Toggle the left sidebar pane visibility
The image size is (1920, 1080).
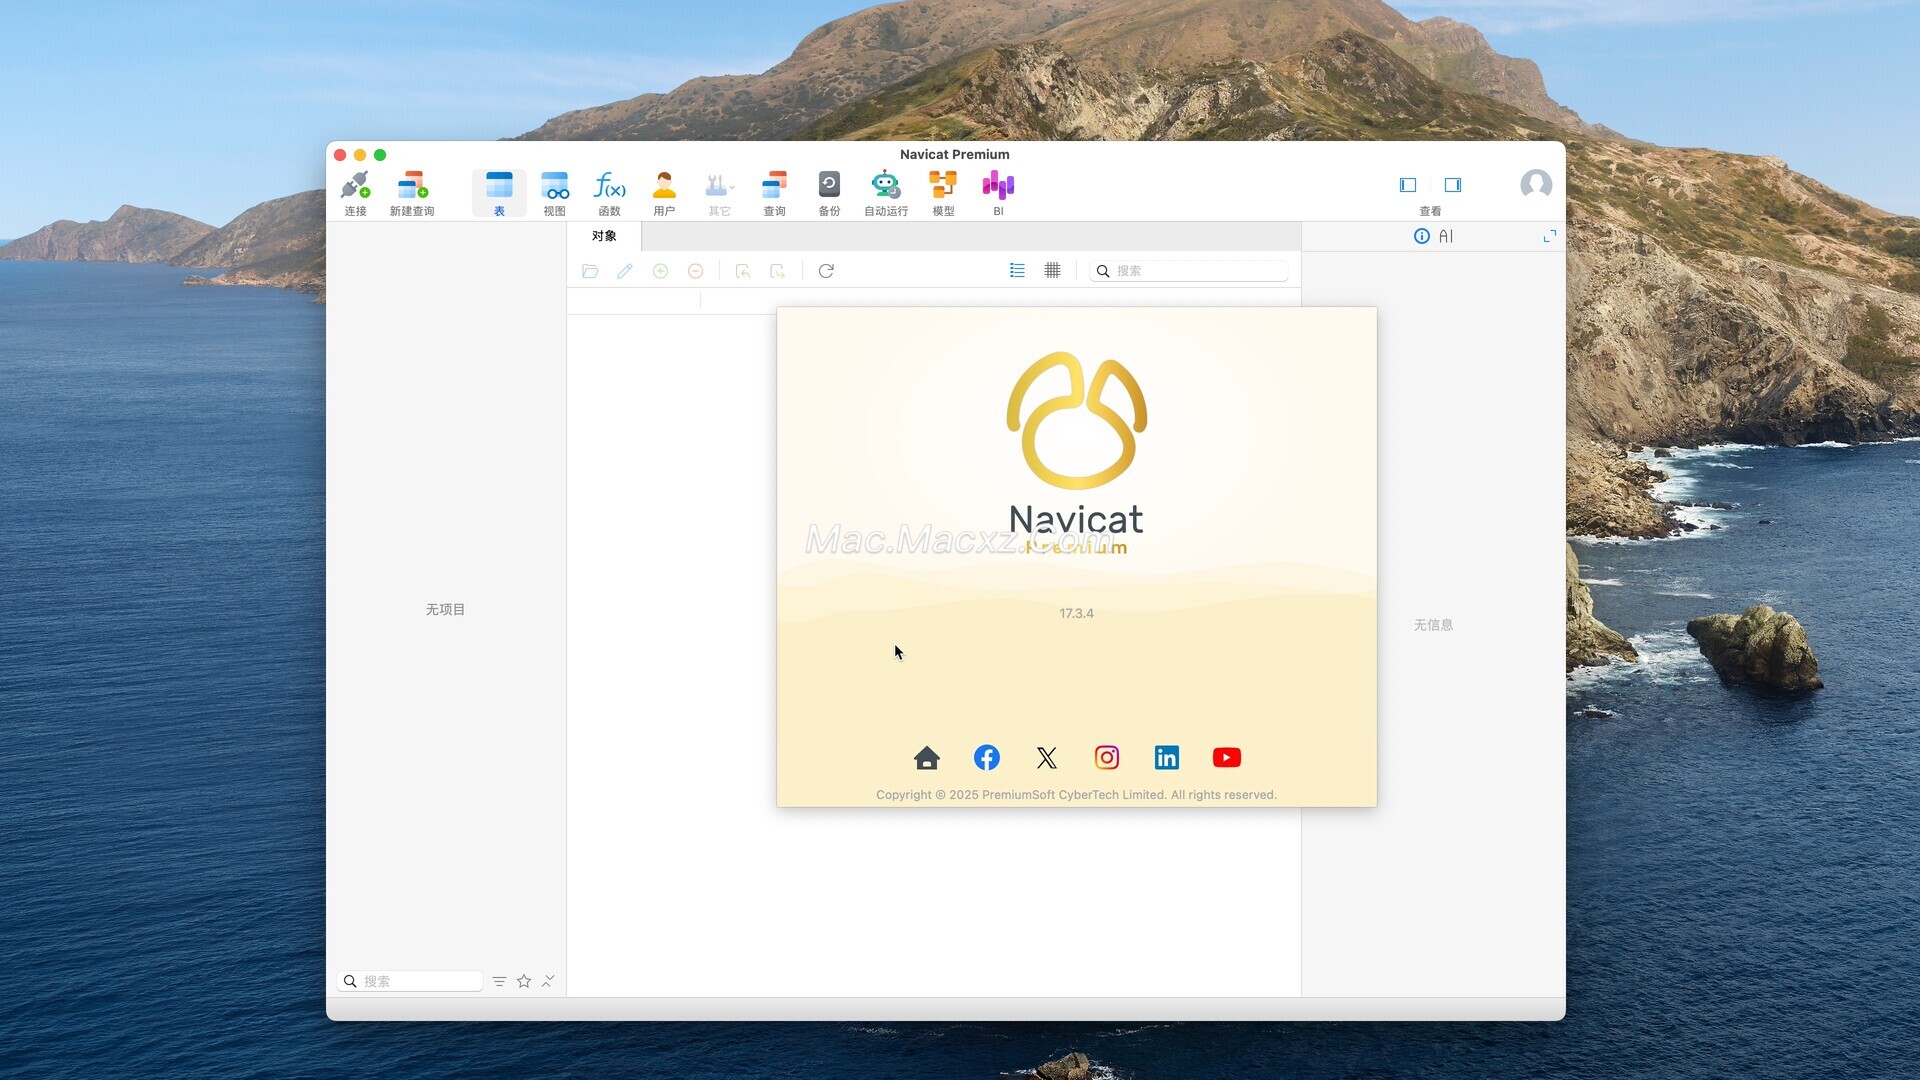click(x=1408, y=185)
